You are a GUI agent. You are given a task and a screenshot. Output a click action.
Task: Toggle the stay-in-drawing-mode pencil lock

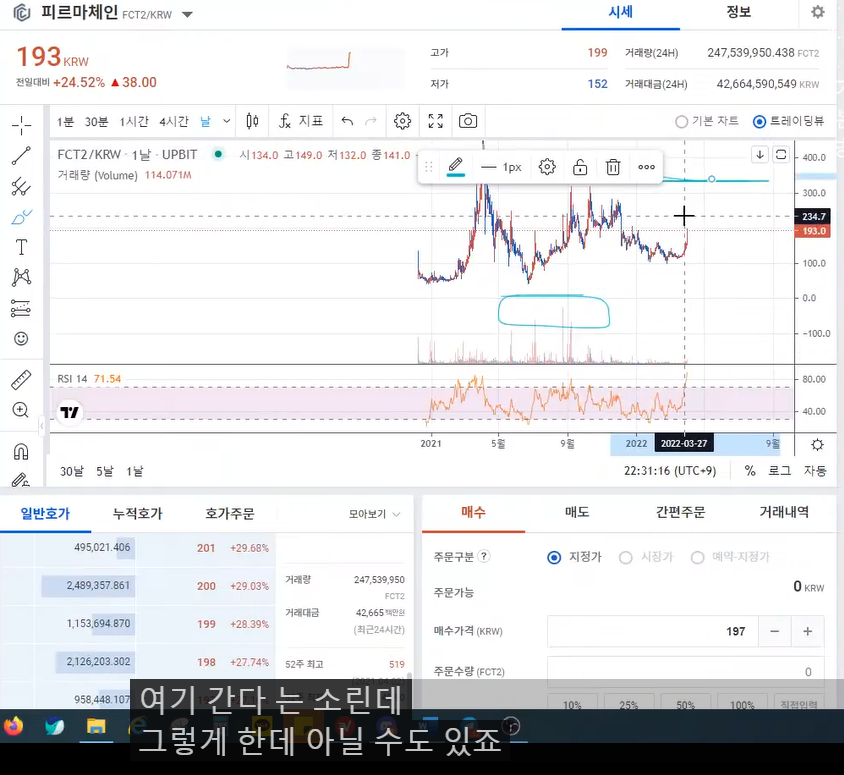coord(21,480)
